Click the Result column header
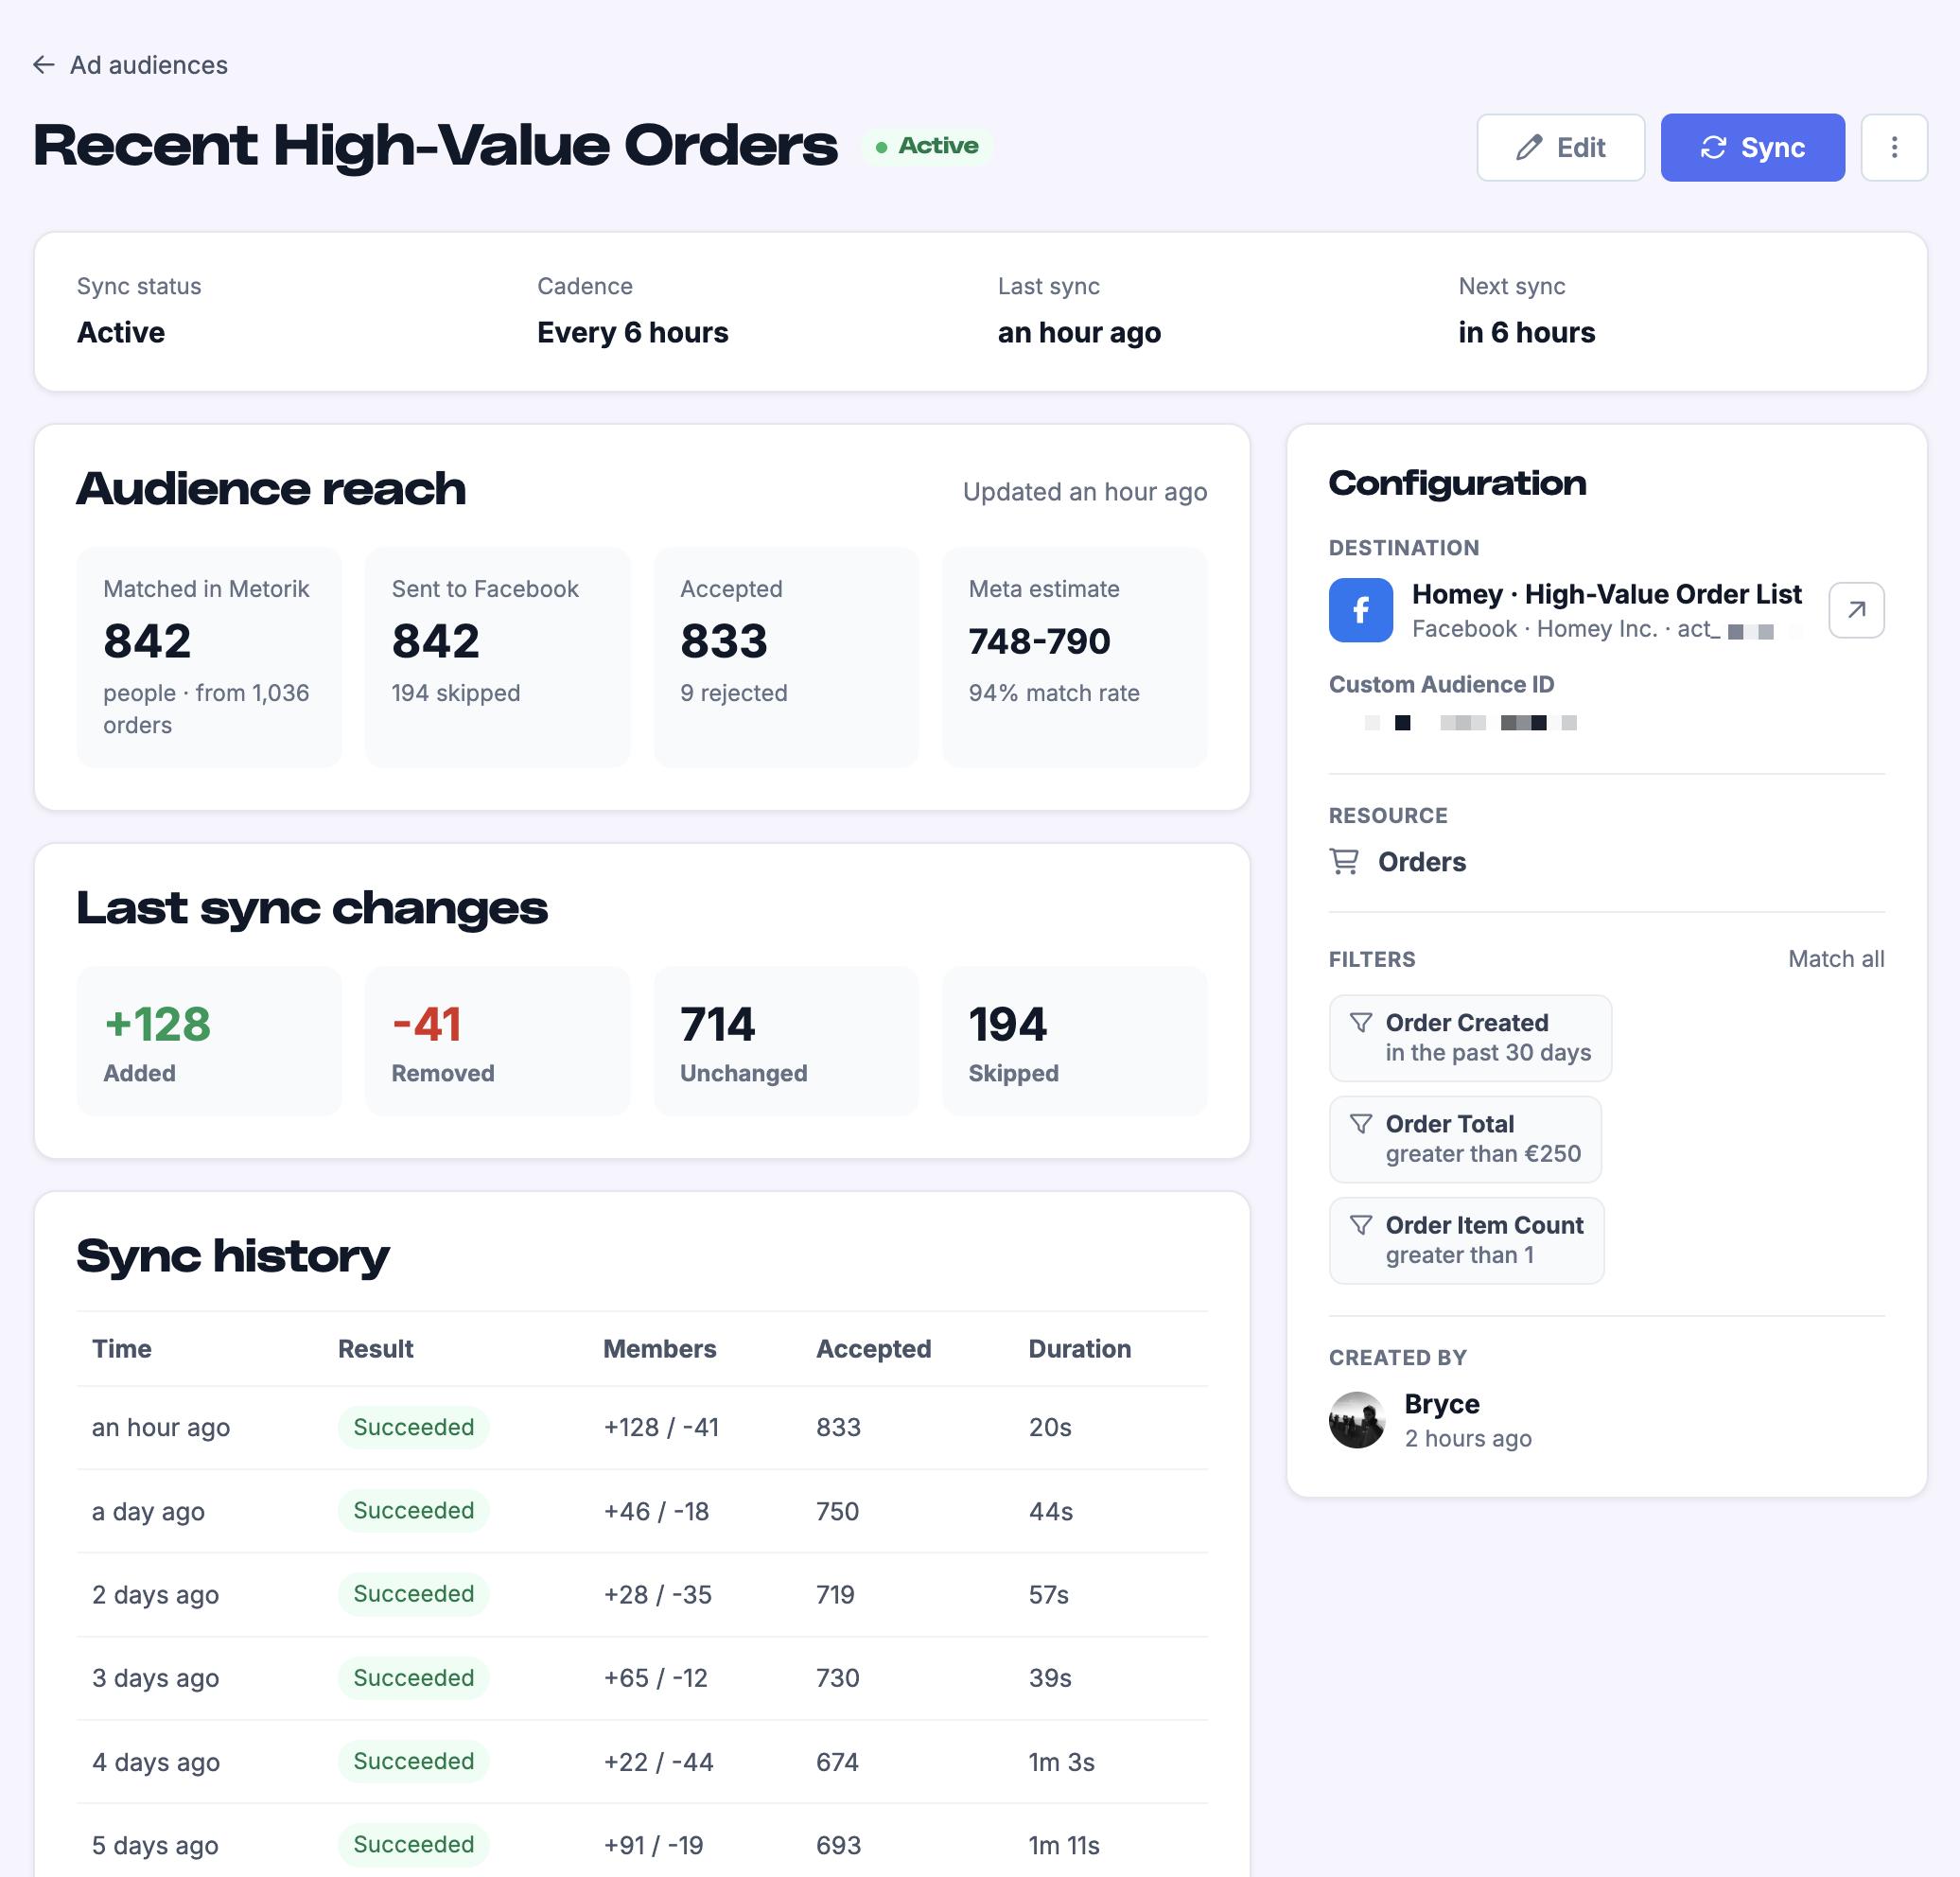This screenshot has height=1877, width=1960. click(x=375, y=1348)
